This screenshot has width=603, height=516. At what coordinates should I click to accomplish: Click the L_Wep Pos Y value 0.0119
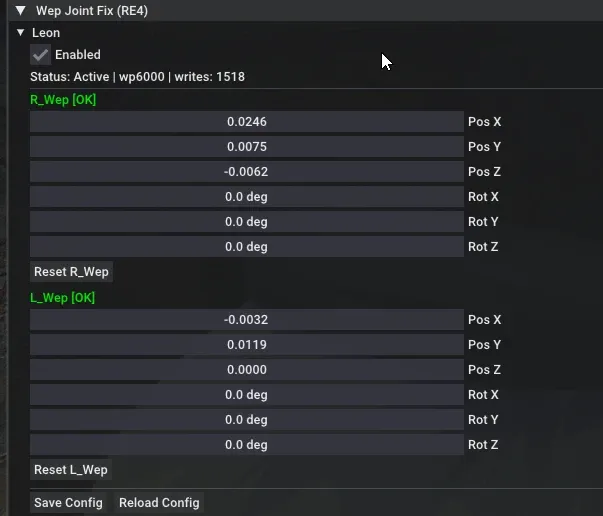coord(247,345)
